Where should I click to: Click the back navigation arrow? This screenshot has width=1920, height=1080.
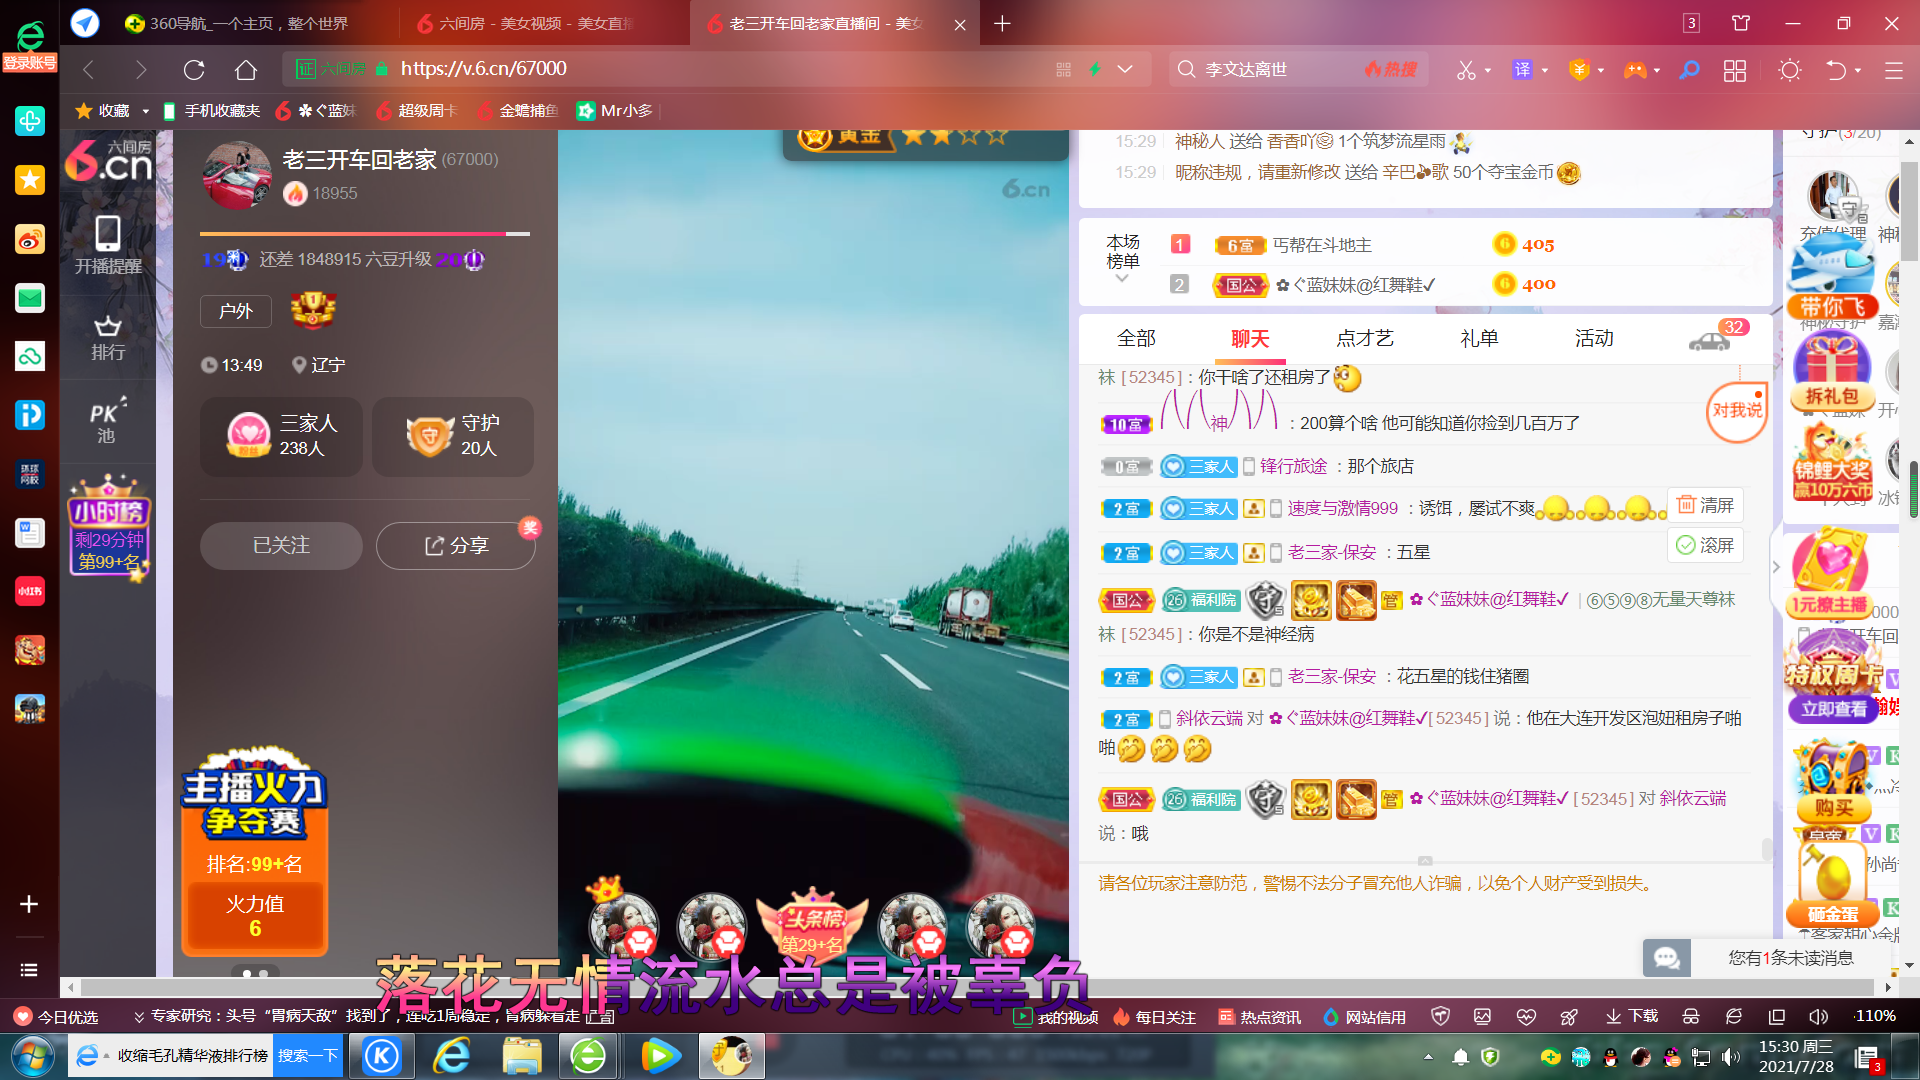(88, 70)
